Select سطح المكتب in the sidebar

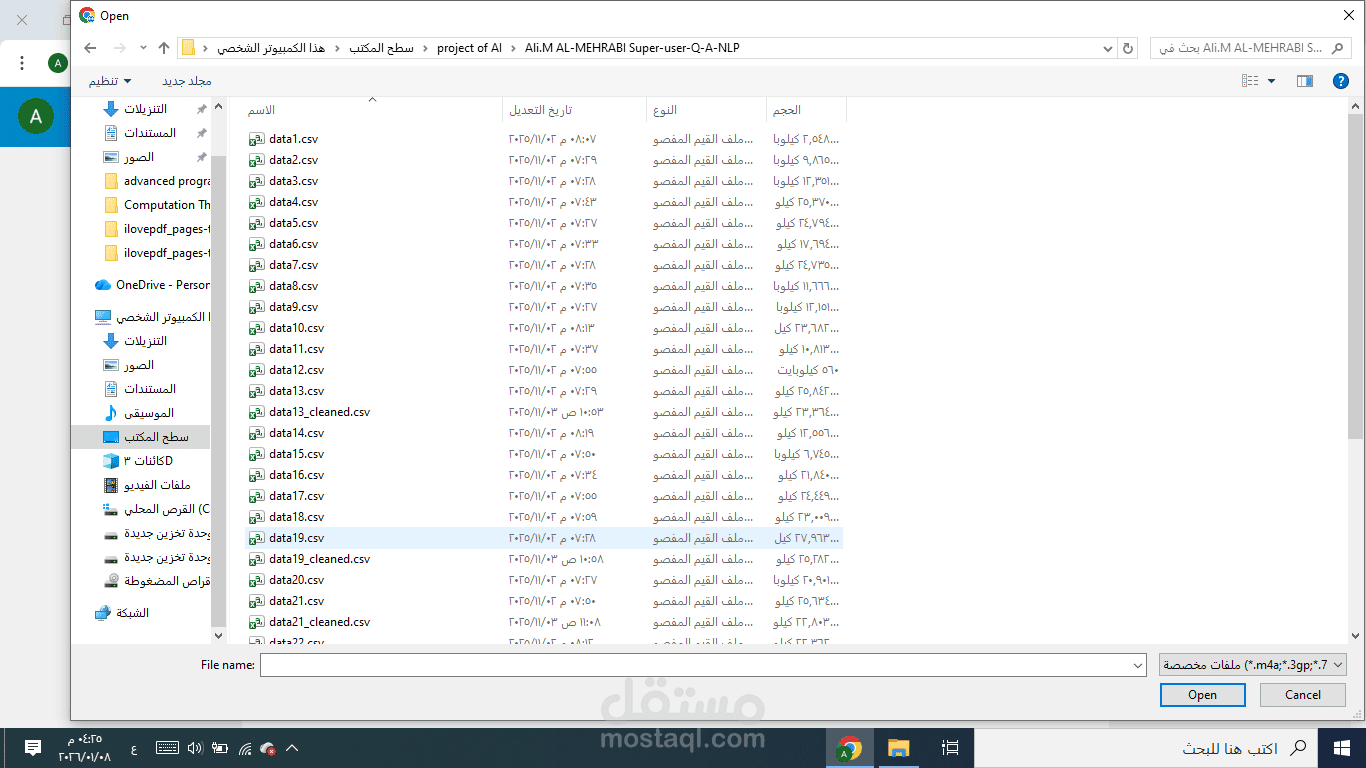[146, 437]
